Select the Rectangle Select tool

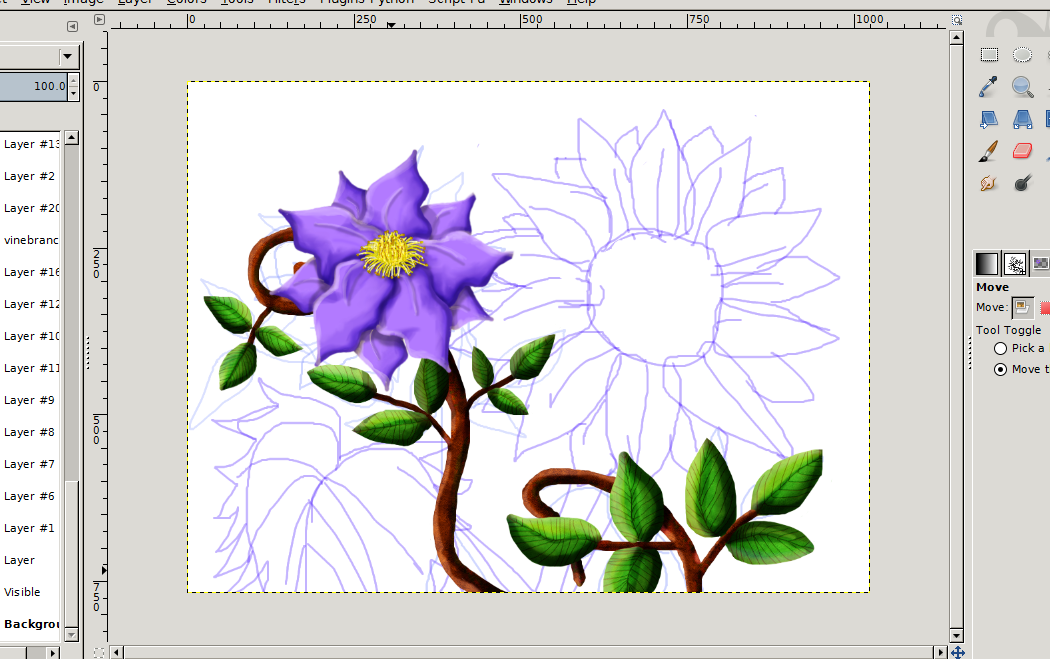click(x=989, y=55)
